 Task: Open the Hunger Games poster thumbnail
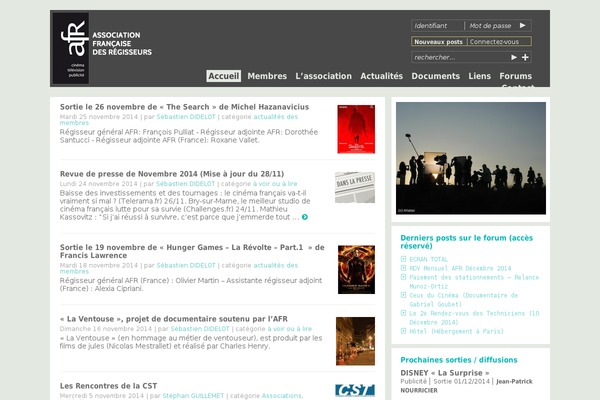tap(356, 269)
